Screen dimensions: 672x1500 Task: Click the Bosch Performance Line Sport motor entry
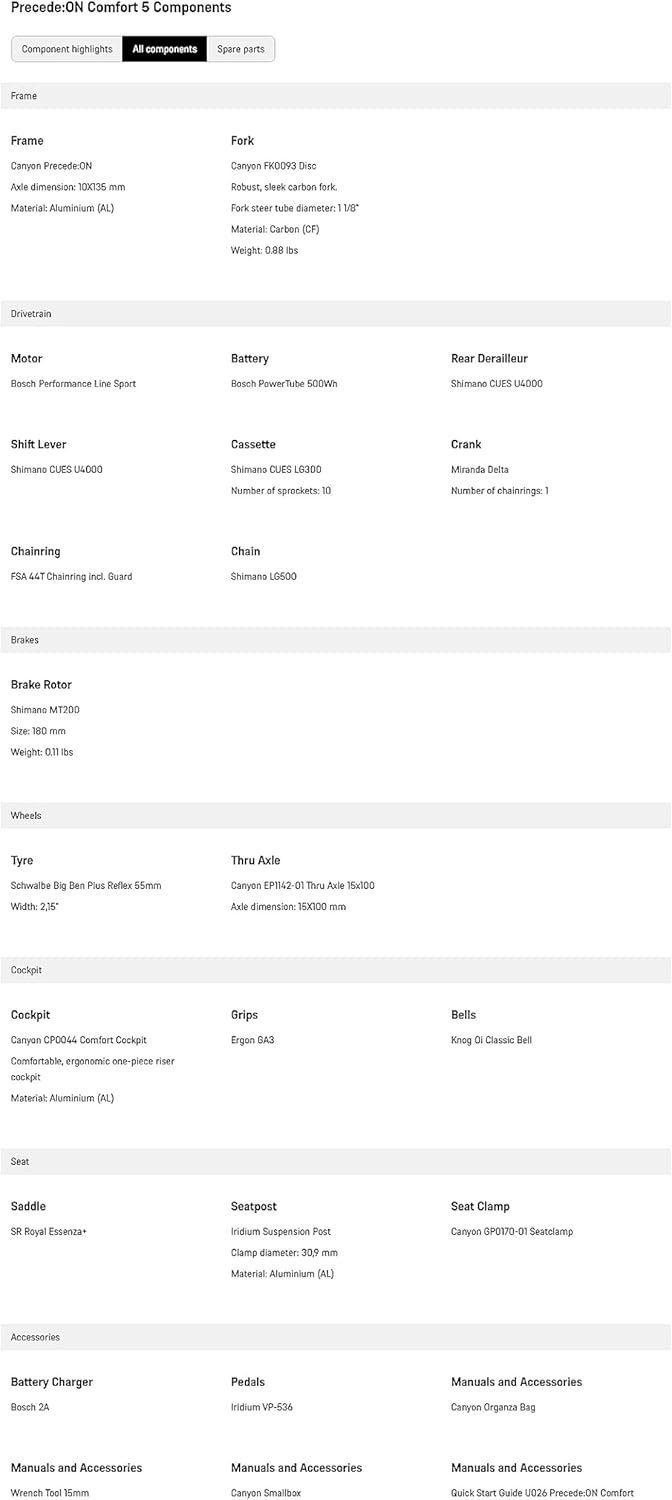coord(73,384)
